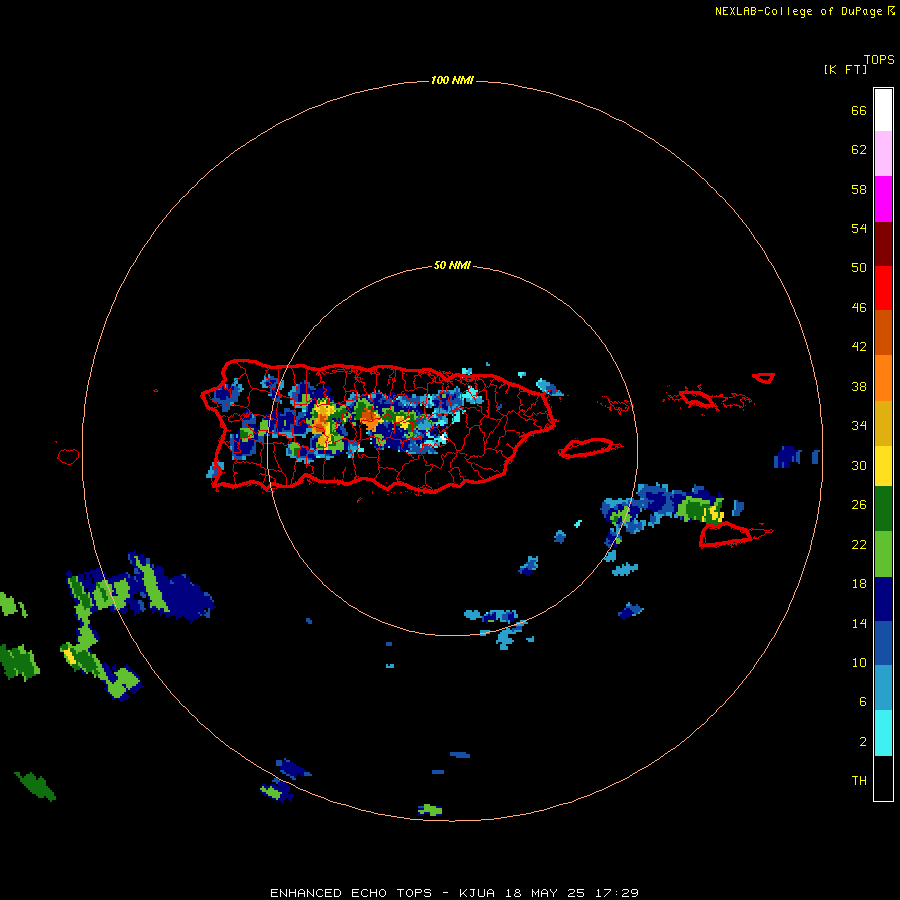Click the 'NEXLAB-College of DuPage' credit text
Screen dimensions: 900x900
tap(798, 11)
